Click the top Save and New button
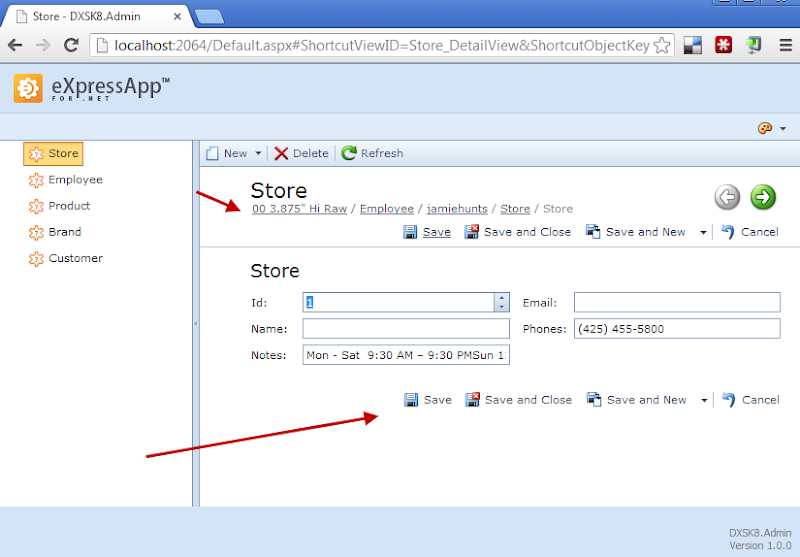This screenshot has height=557, width=800. click(636, 232)
